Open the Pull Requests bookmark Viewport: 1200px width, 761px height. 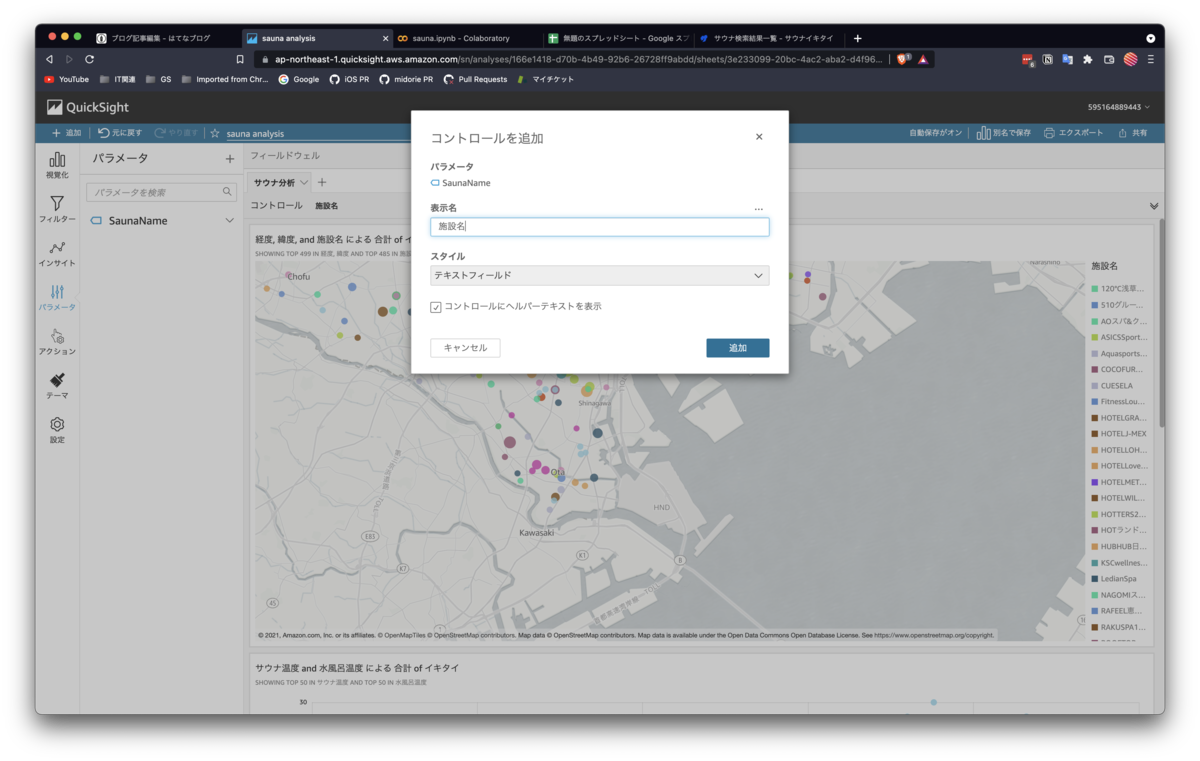coord(475,79)
